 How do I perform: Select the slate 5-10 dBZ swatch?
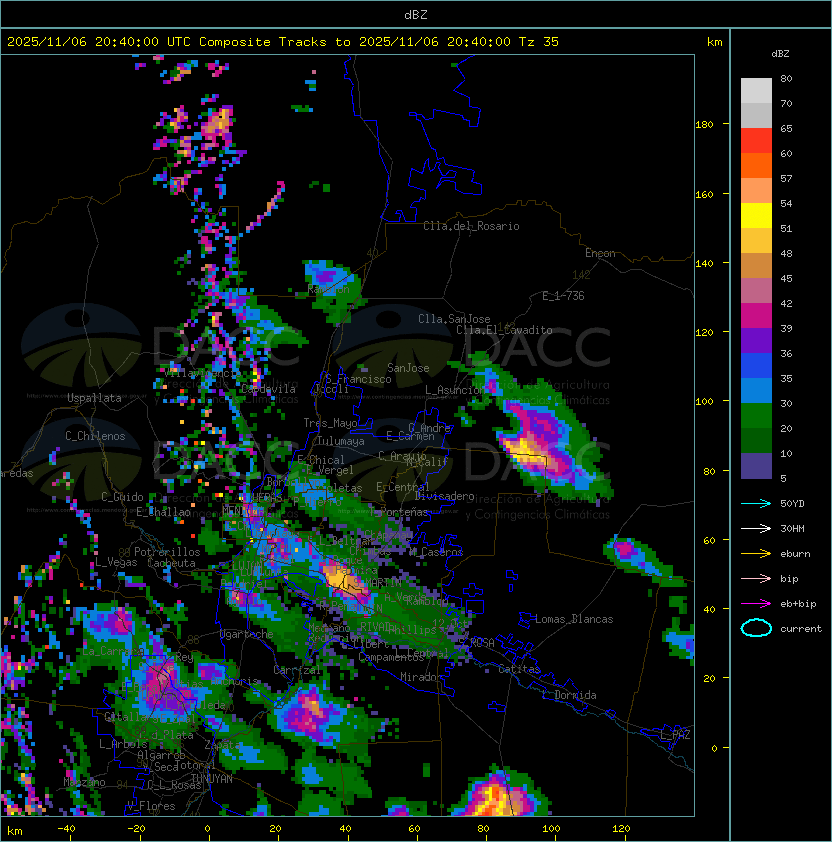pyautogui.click(x=756, y=466)
